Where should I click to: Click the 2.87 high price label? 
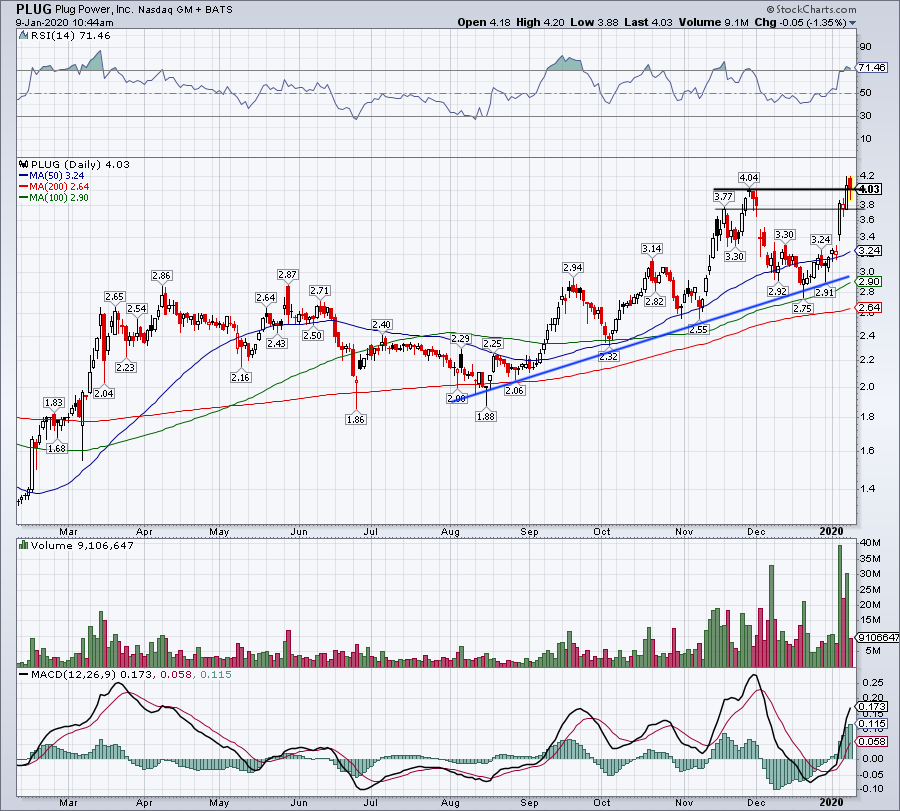click(287, 274)
